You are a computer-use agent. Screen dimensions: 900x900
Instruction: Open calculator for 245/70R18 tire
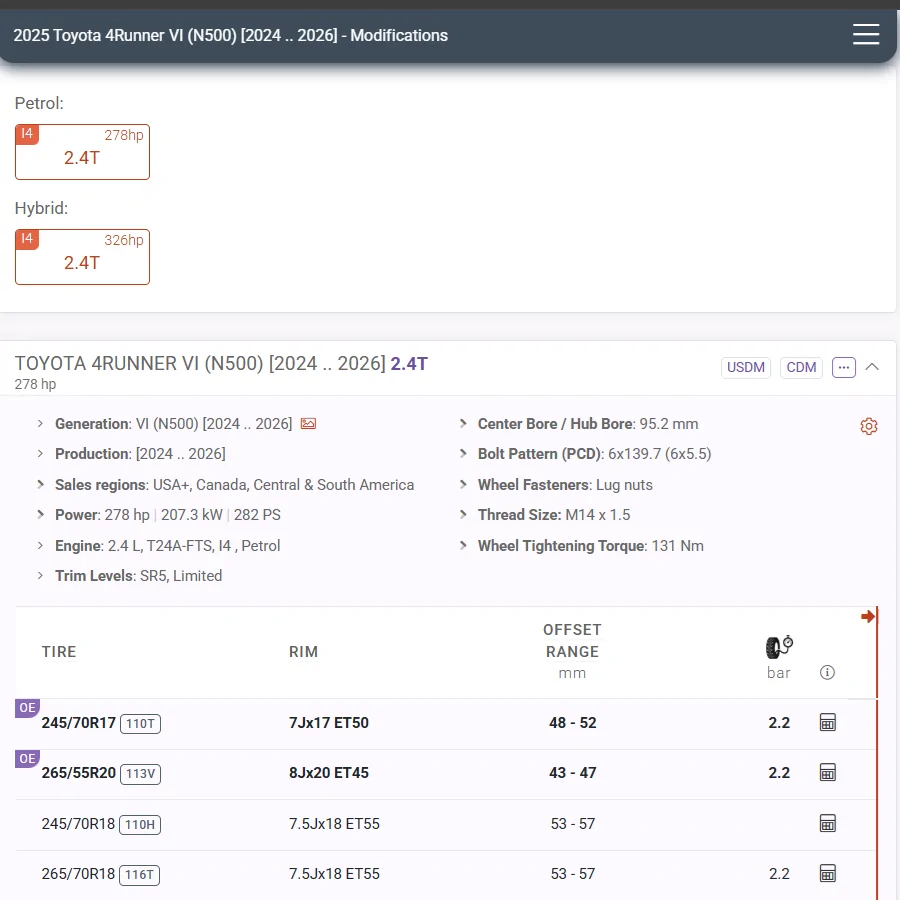[x=827, y=824]
